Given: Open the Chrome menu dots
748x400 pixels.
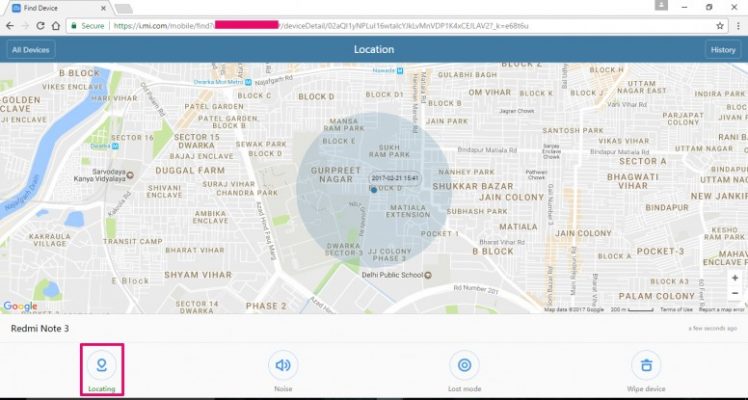Looking at the screenshot, I should click(x=738, y=26).
